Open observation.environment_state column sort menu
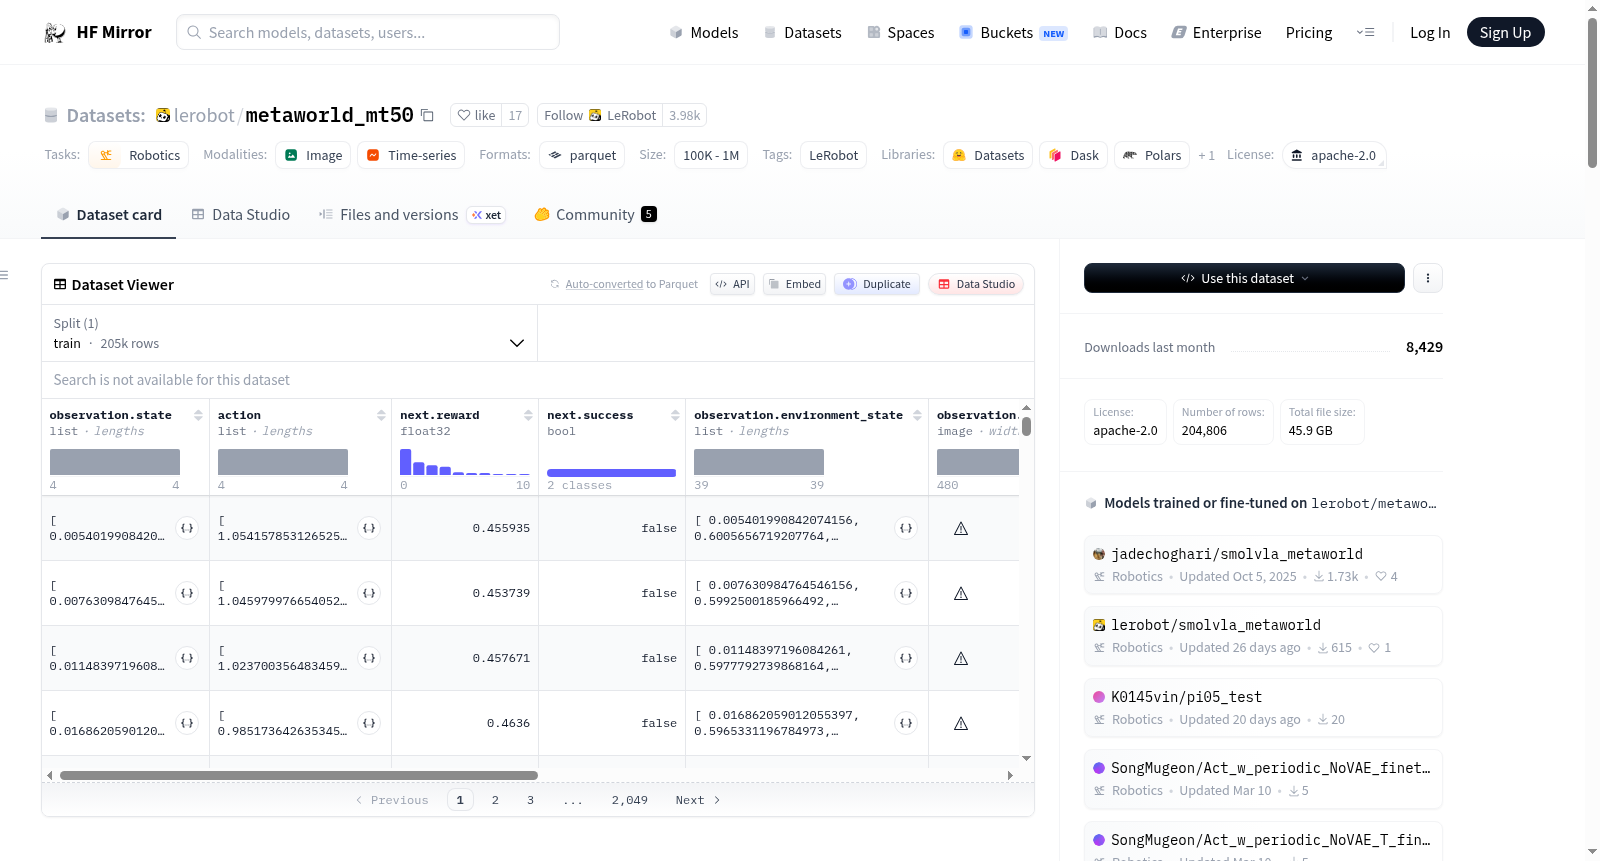The image size is (1600, 861). click(x=917, y=415)
